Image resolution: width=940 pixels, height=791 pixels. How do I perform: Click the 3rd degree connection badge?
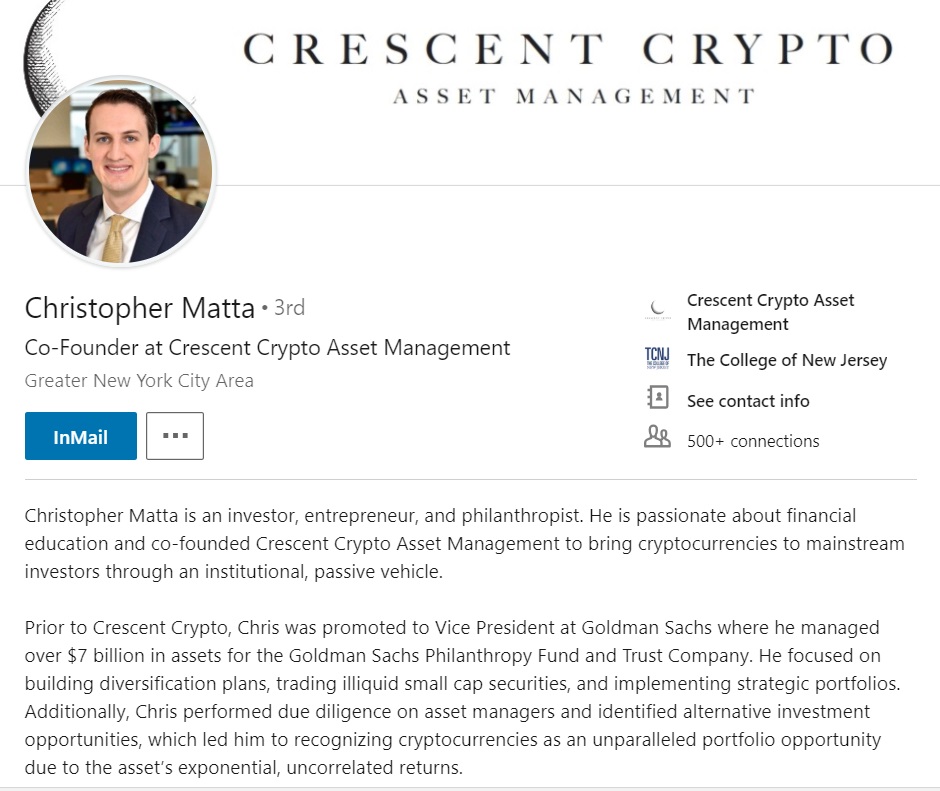coord(289,308)
